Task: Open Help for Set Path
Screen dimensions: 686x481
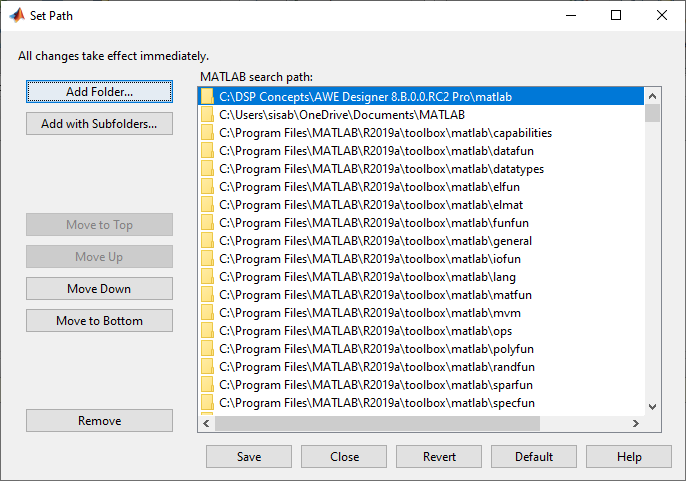Action: [x=629, y=456]
